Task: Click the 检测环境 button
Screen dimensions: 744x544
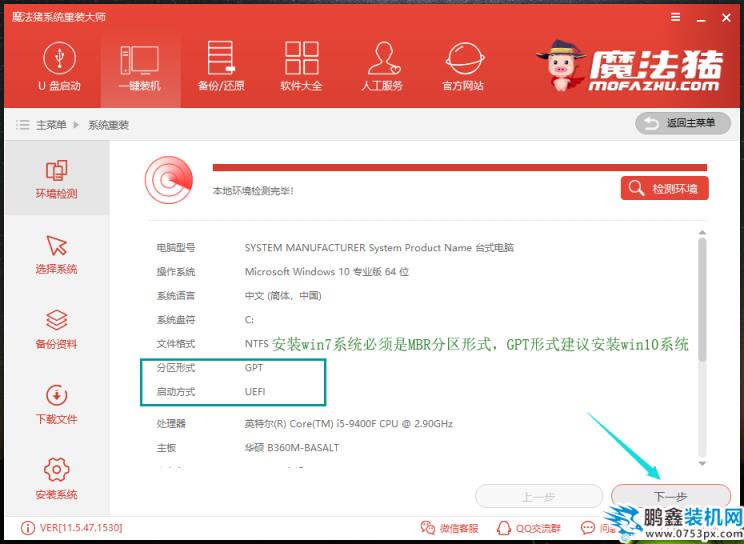Action: tap(664, 188)
